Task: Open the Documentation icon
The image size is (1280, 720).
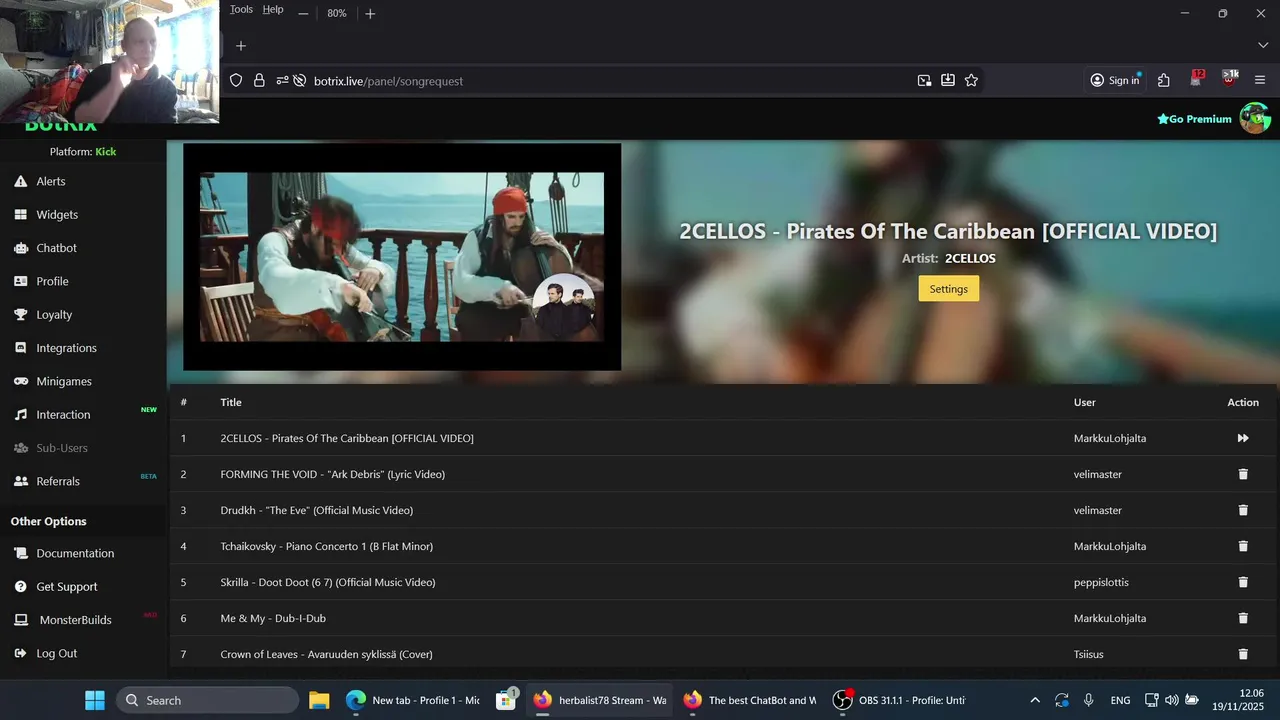Action: 20,553
